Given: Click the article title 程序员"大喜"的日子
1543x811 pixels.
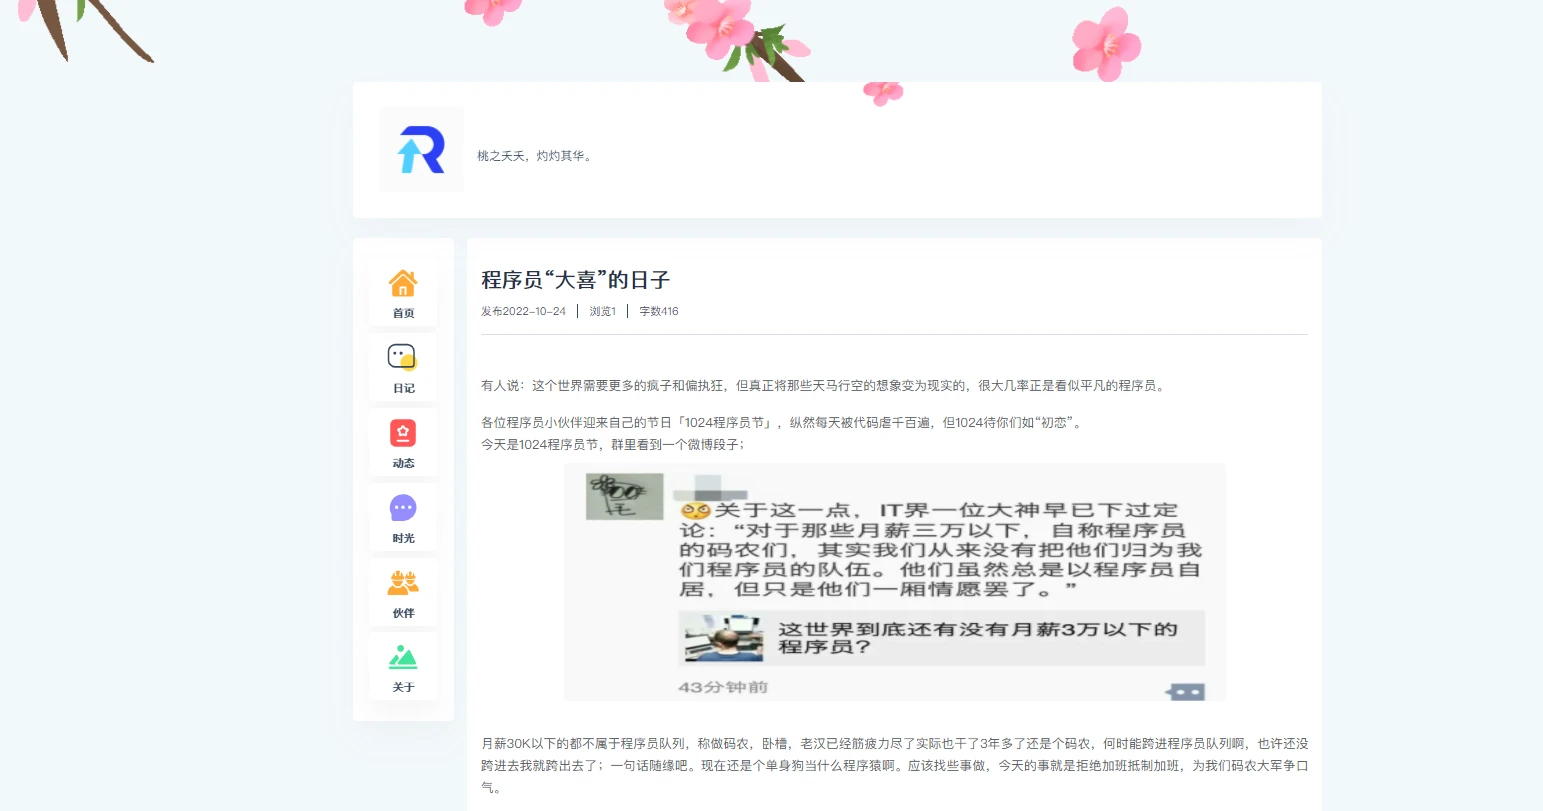Looking at the screenshot, I should [x=575, y=280].
